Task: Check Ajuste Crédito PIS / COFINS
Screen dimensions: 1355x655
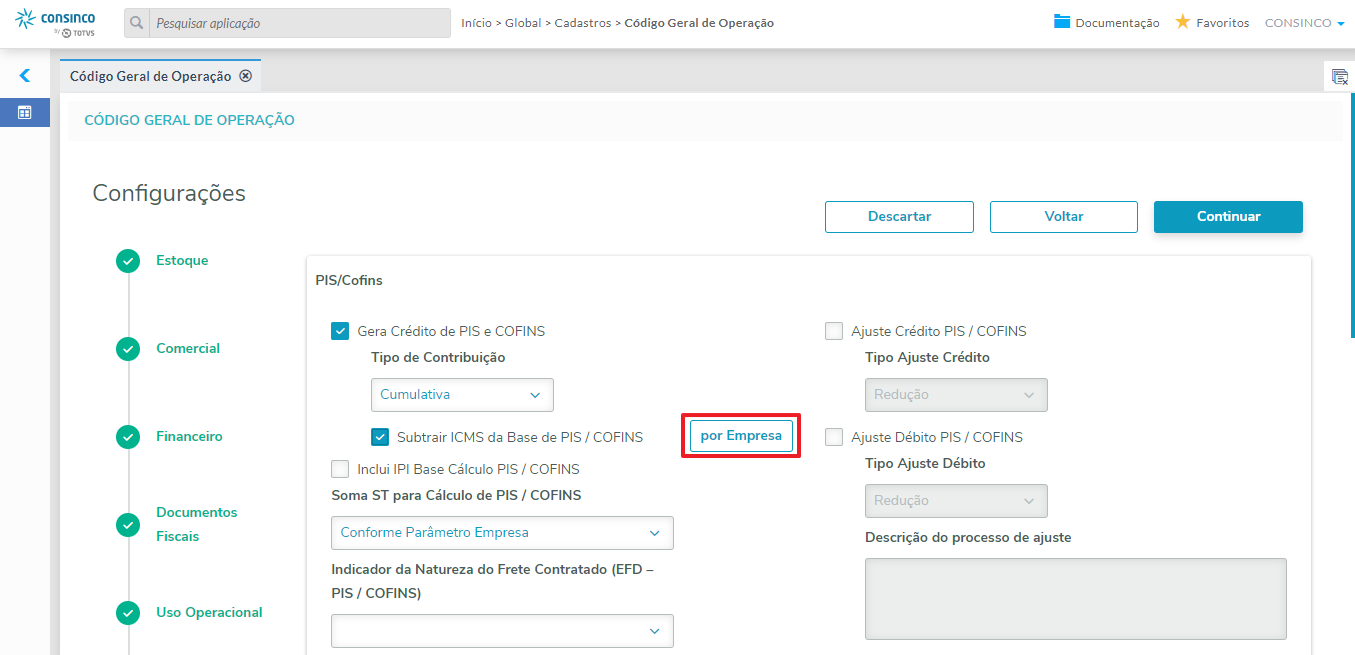Action: [834, 331]
